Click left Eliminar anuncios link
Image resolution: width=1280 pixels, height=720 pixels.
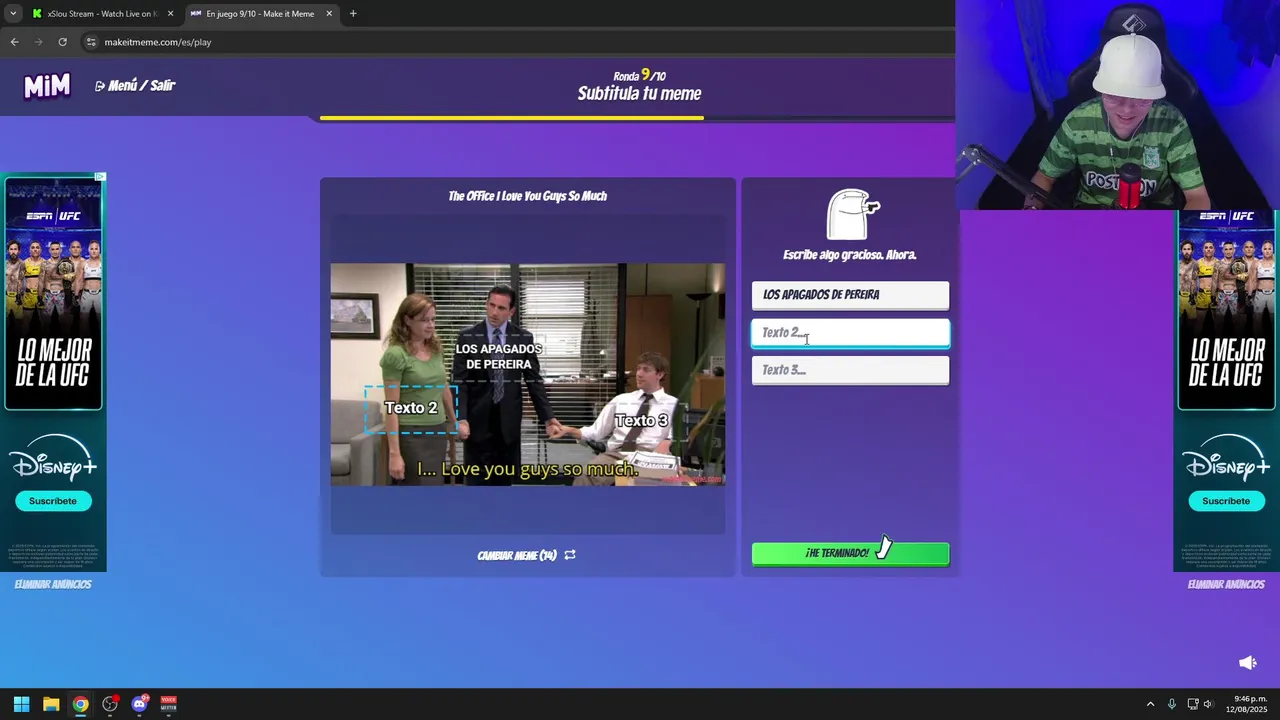click(53, 584)
